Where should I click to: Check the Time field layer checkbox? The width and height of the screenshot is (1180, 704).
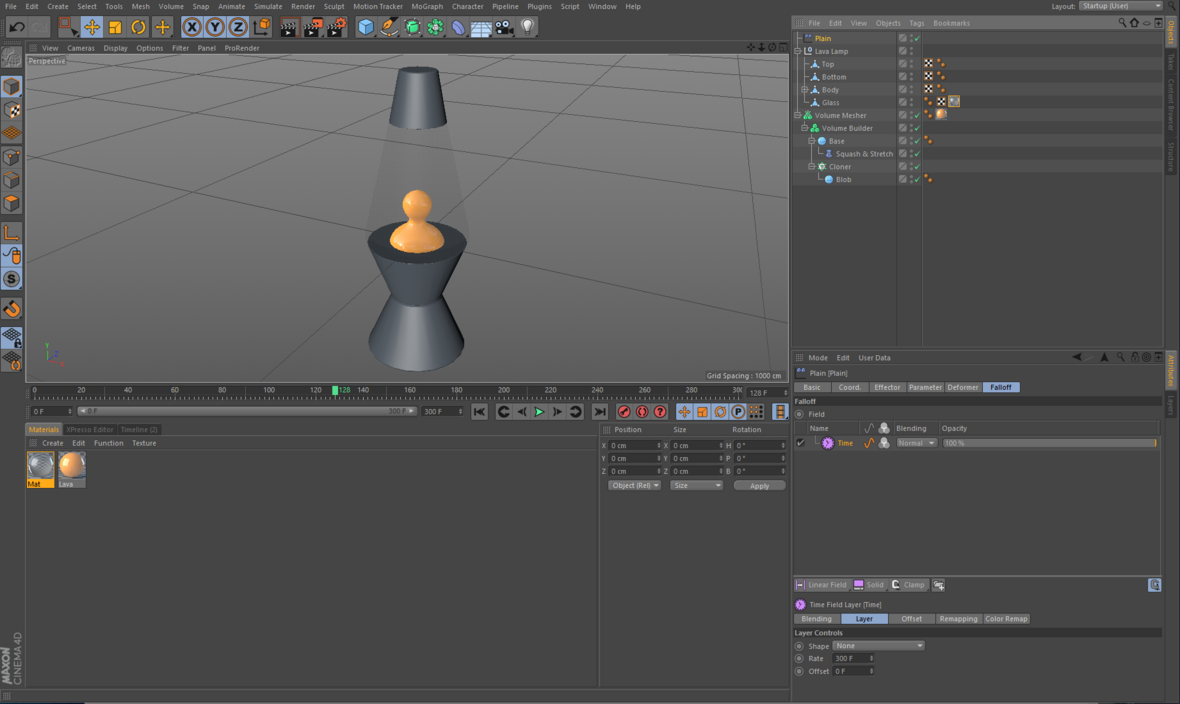[800, 442]
